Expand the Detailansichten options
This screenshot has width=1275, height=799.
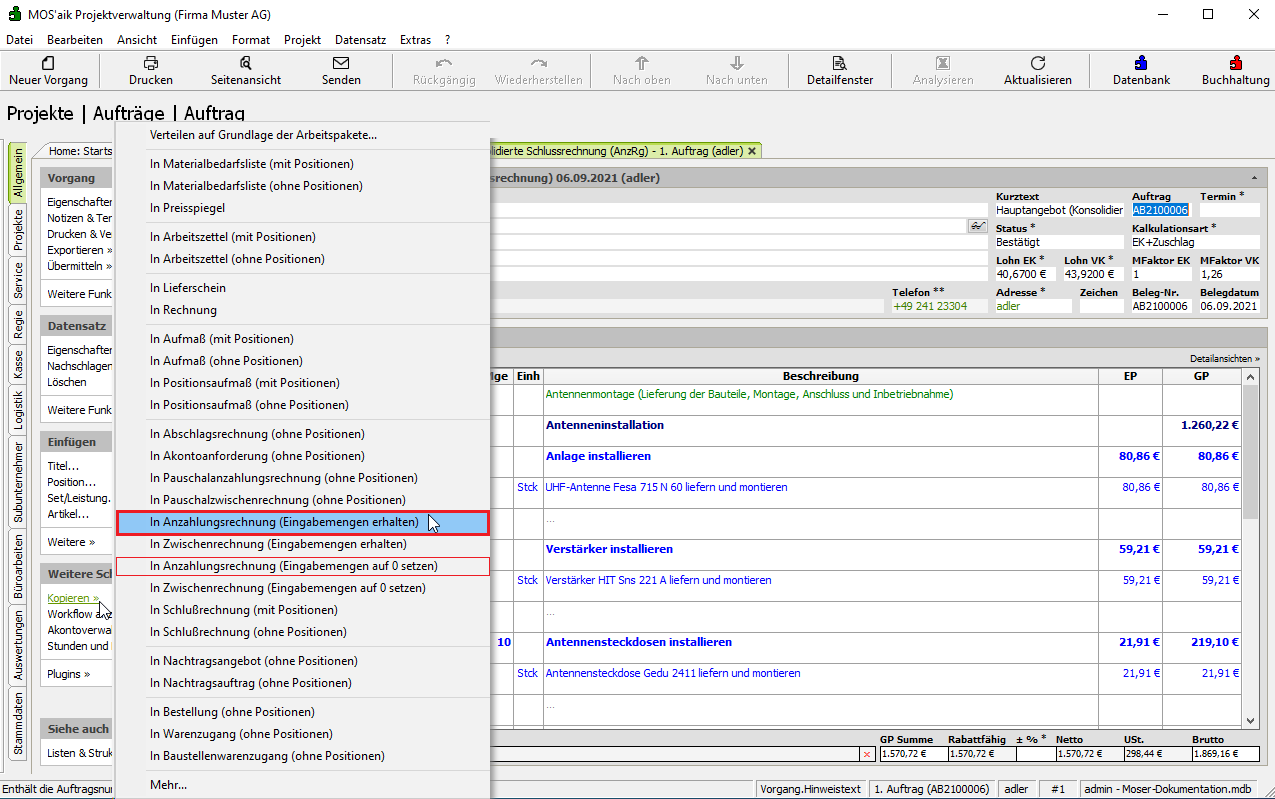pyautogui.click(x=1224, y=358)
